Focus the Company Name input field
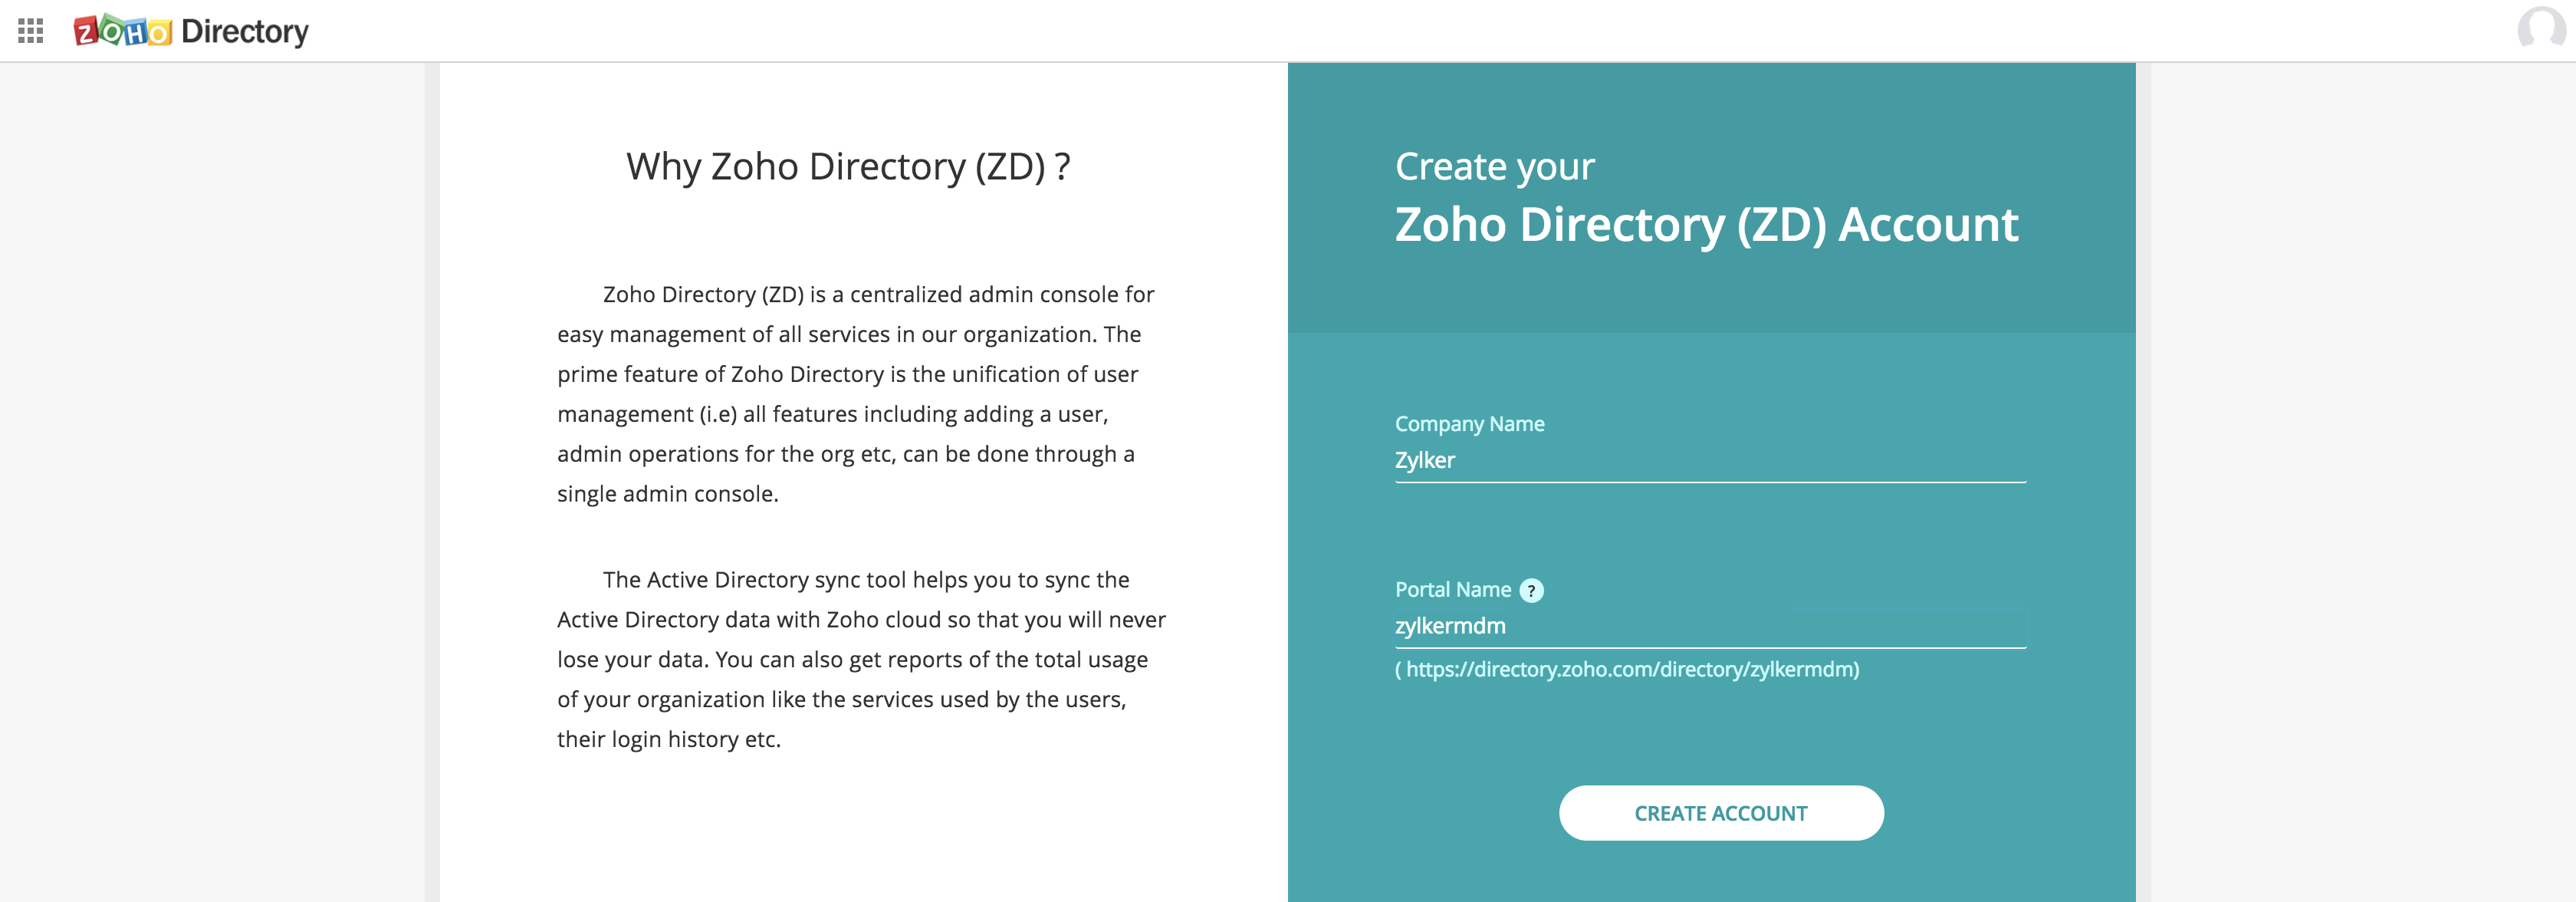2576x902 pixels. point(1700,461)
